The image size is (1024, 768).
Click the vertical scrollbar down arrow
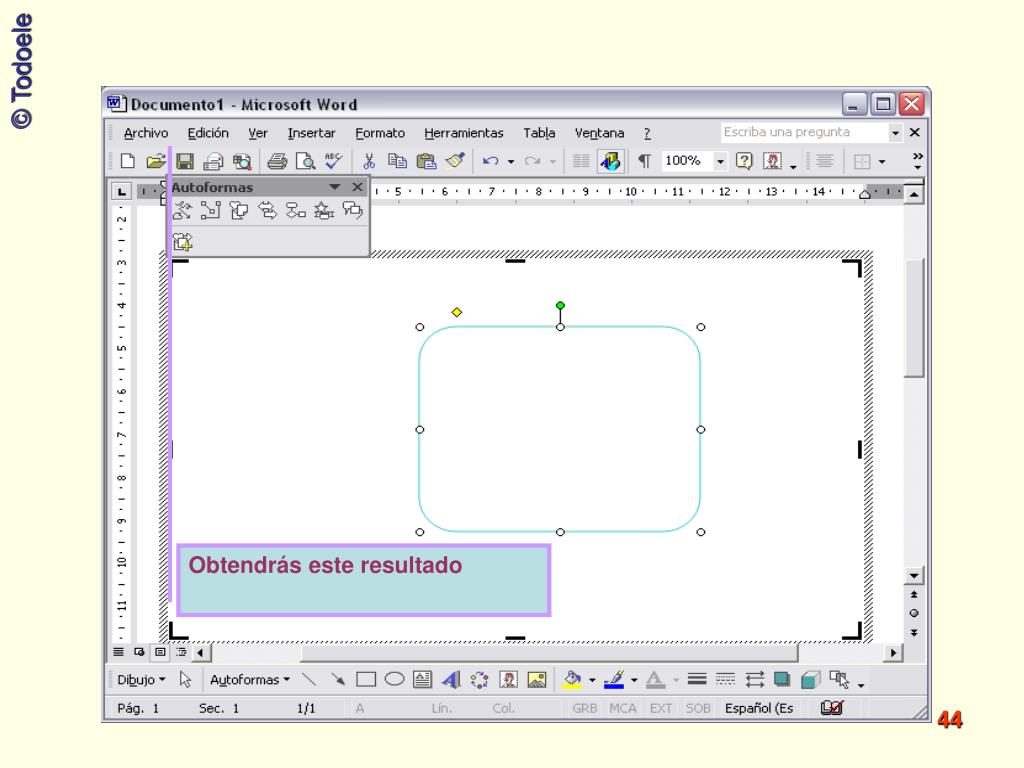pos(914,576)
